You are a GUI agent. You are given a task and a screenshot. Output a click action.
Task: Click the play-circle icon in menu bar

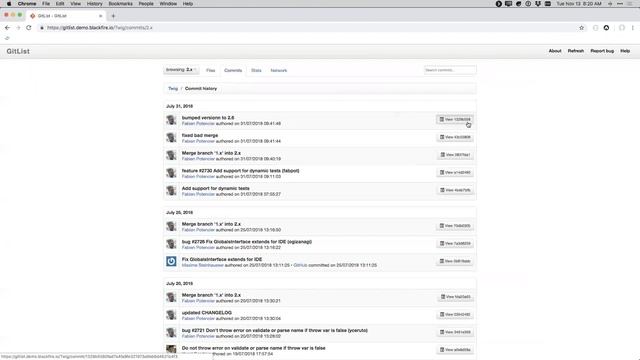tap(498, 4)
